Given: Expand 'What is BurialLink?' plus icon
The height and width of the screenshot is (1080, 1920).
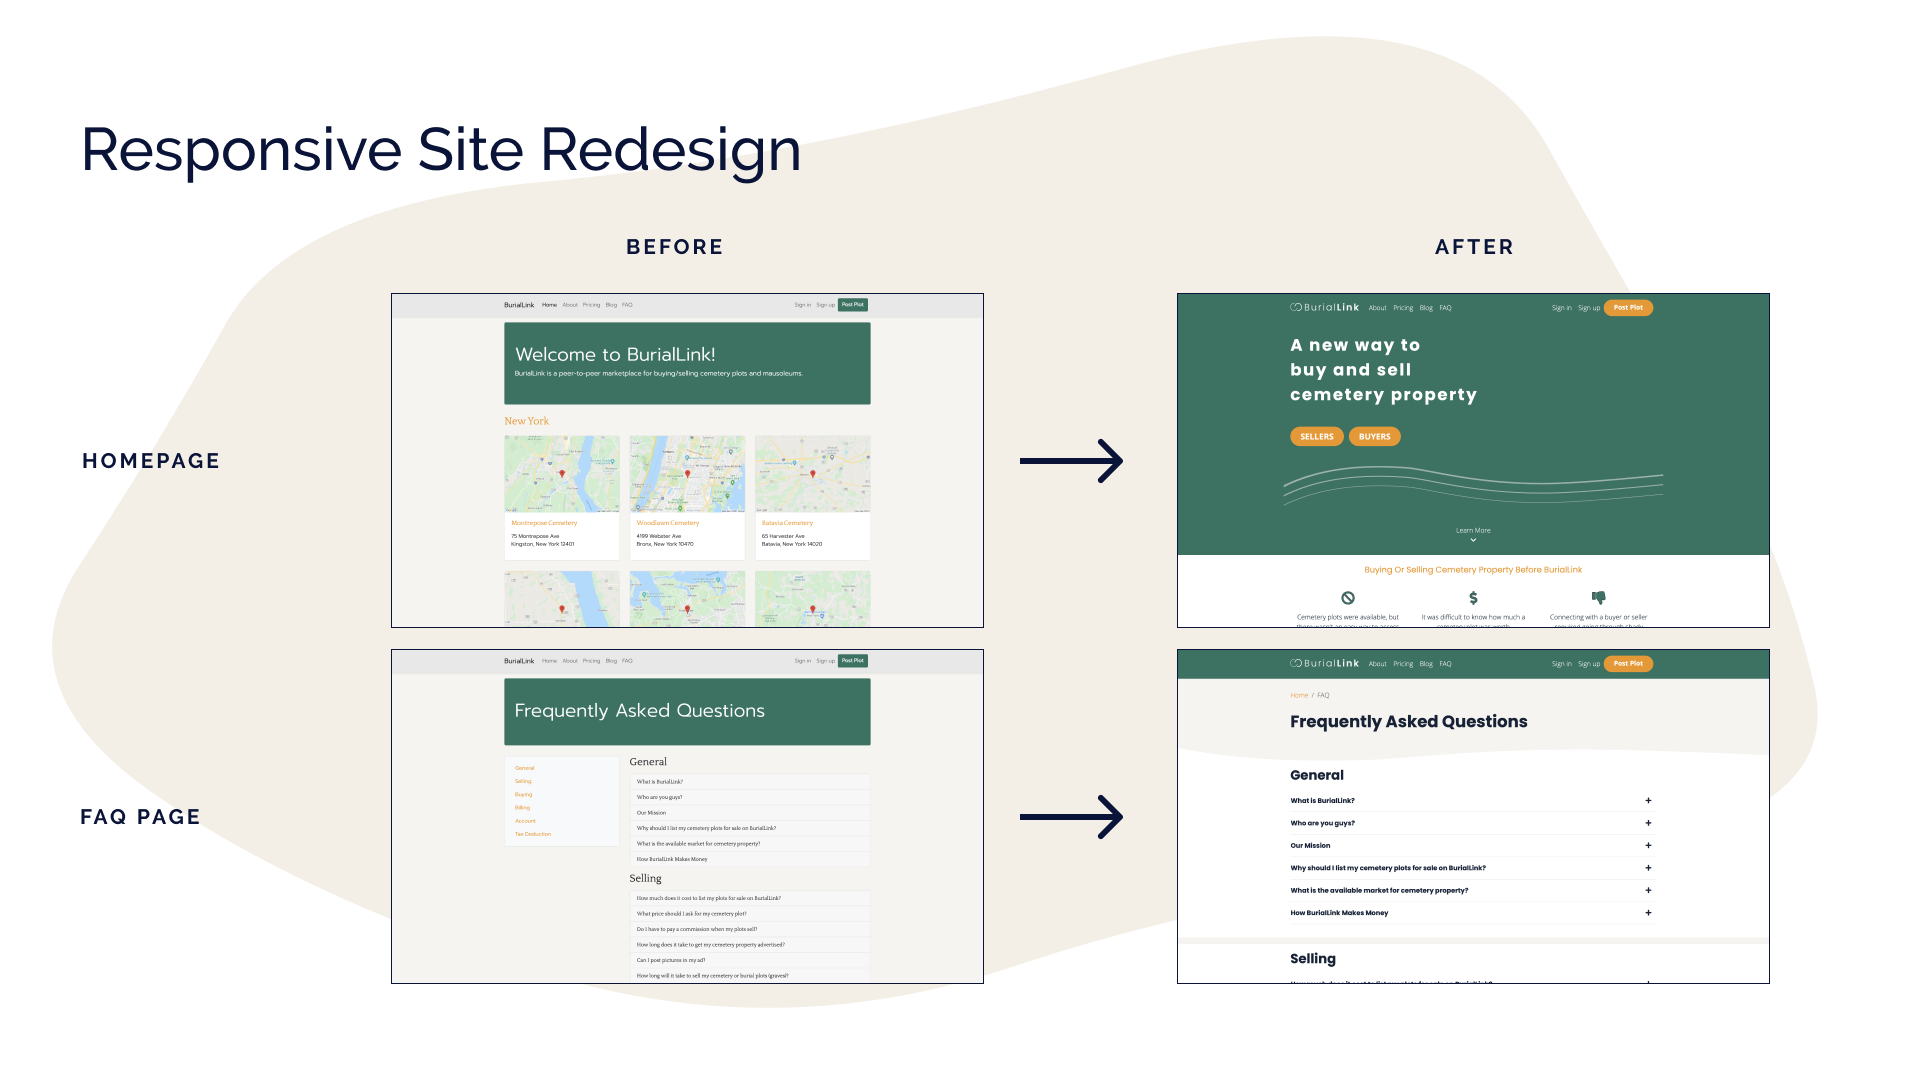Looking at the screenshot, I should (x=1648, y=801).
